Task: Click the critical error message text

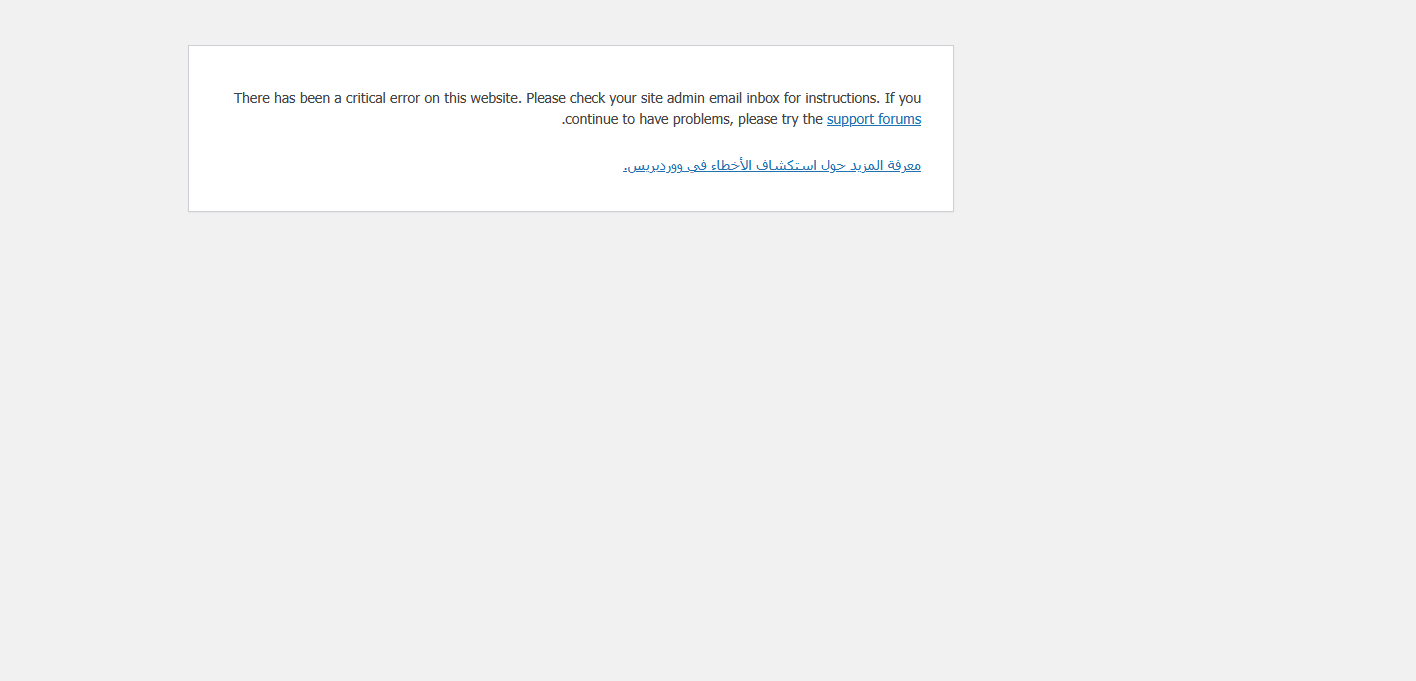Action: click(577, 108)
